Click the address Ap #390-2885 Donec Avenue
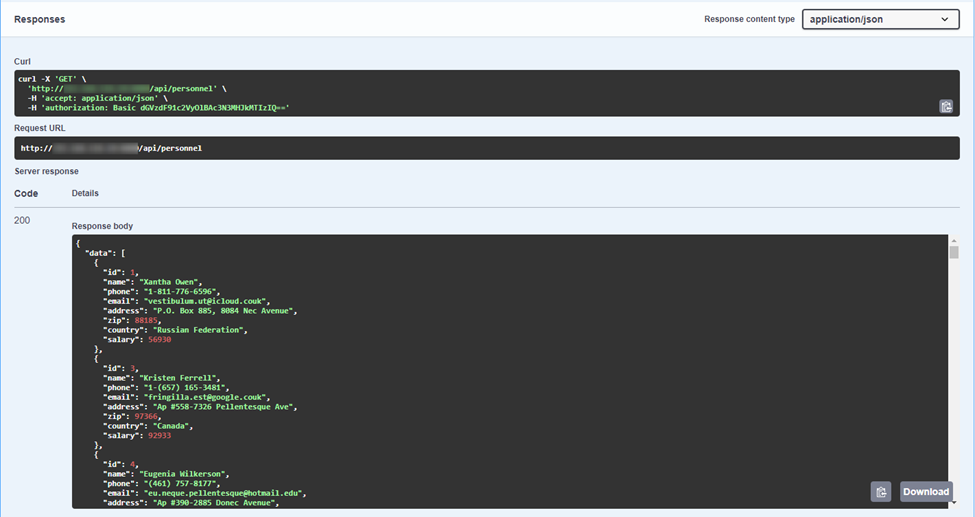 pos(213,503)
